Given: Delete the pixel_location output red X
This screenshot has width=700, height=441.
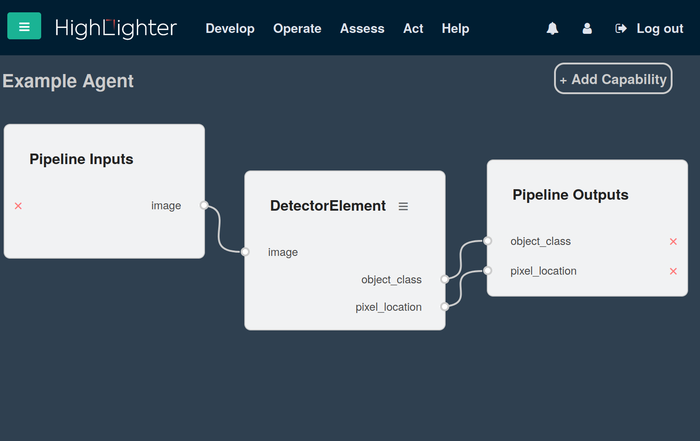Looking at the screenshot, I should pyautogui.click(x=673, y=271).
